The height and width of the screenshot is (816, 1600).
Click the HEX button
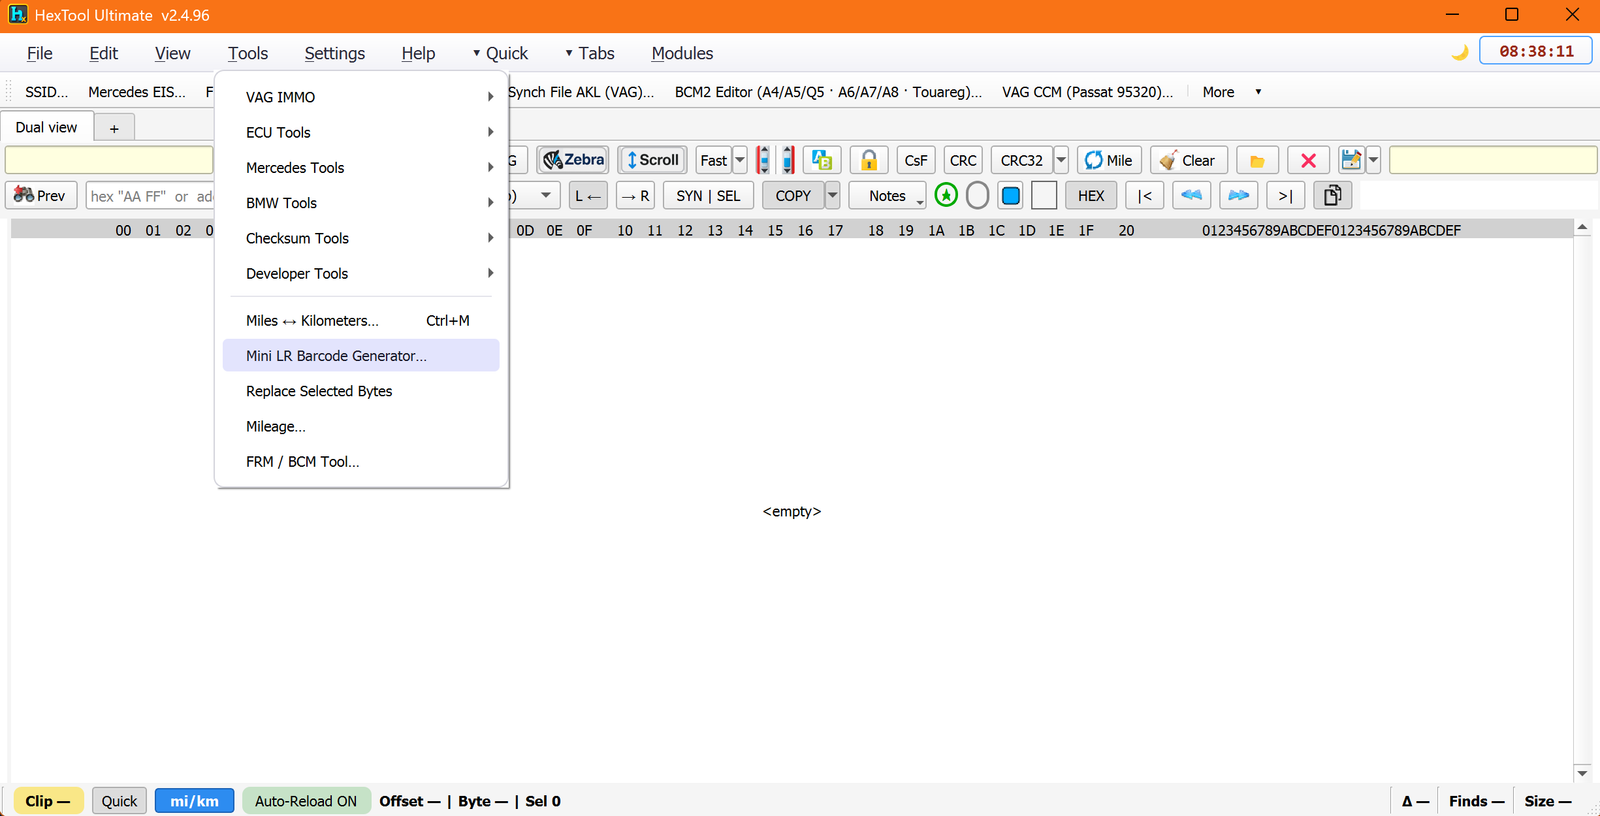point(1091,196)
